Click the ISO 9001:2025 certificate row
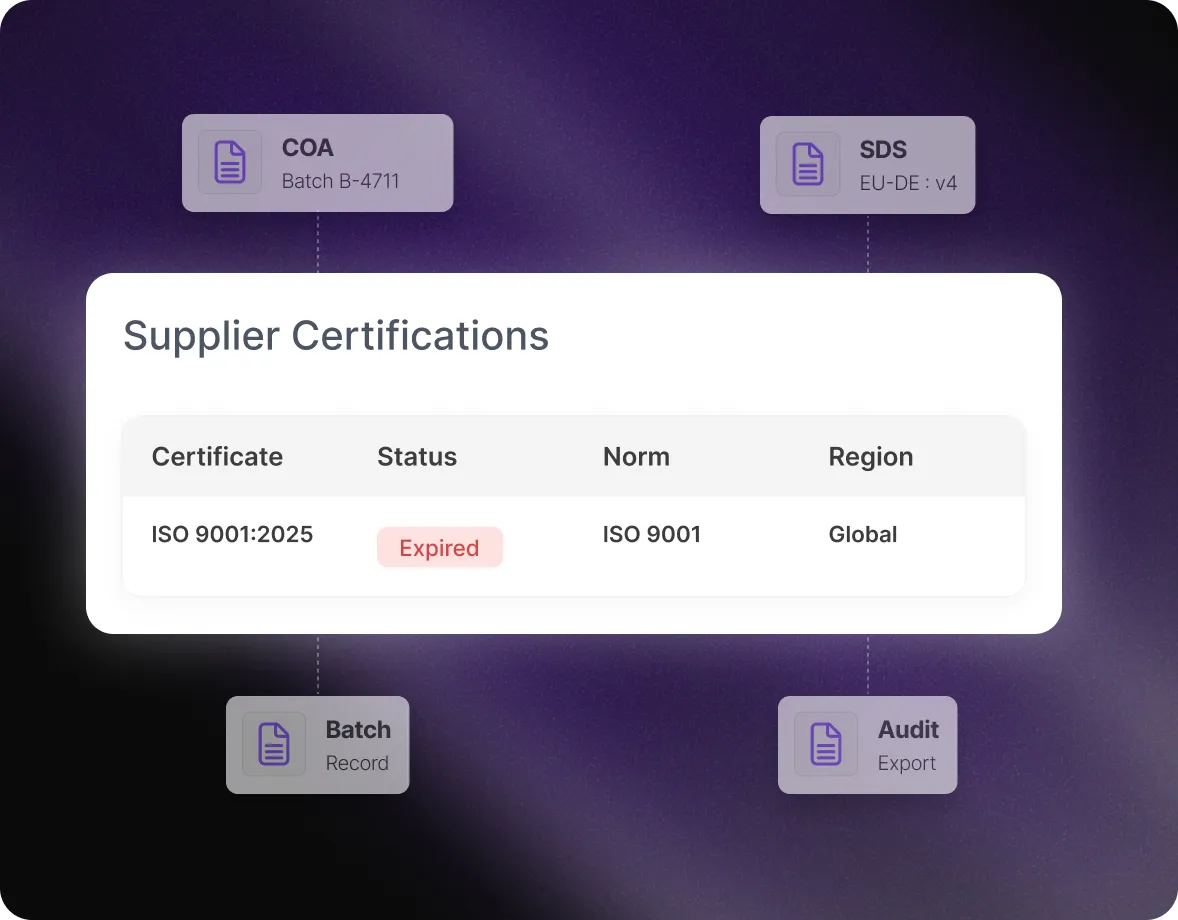Image resolution: width=1178 pixels, height=920 pixels. [x=232, y=534]
